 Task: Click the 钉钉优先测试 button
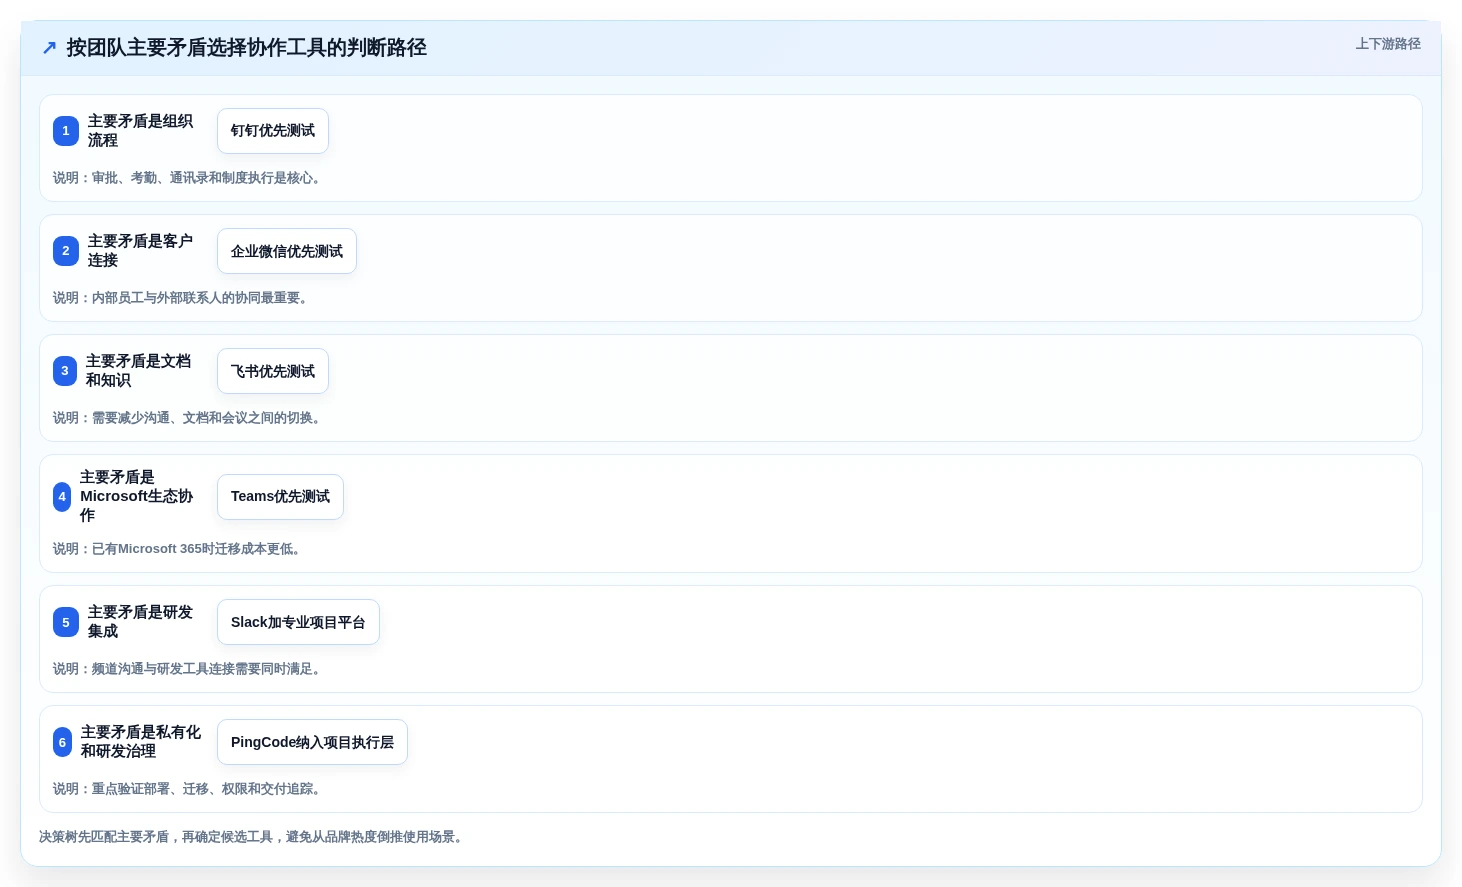[273, 131]
